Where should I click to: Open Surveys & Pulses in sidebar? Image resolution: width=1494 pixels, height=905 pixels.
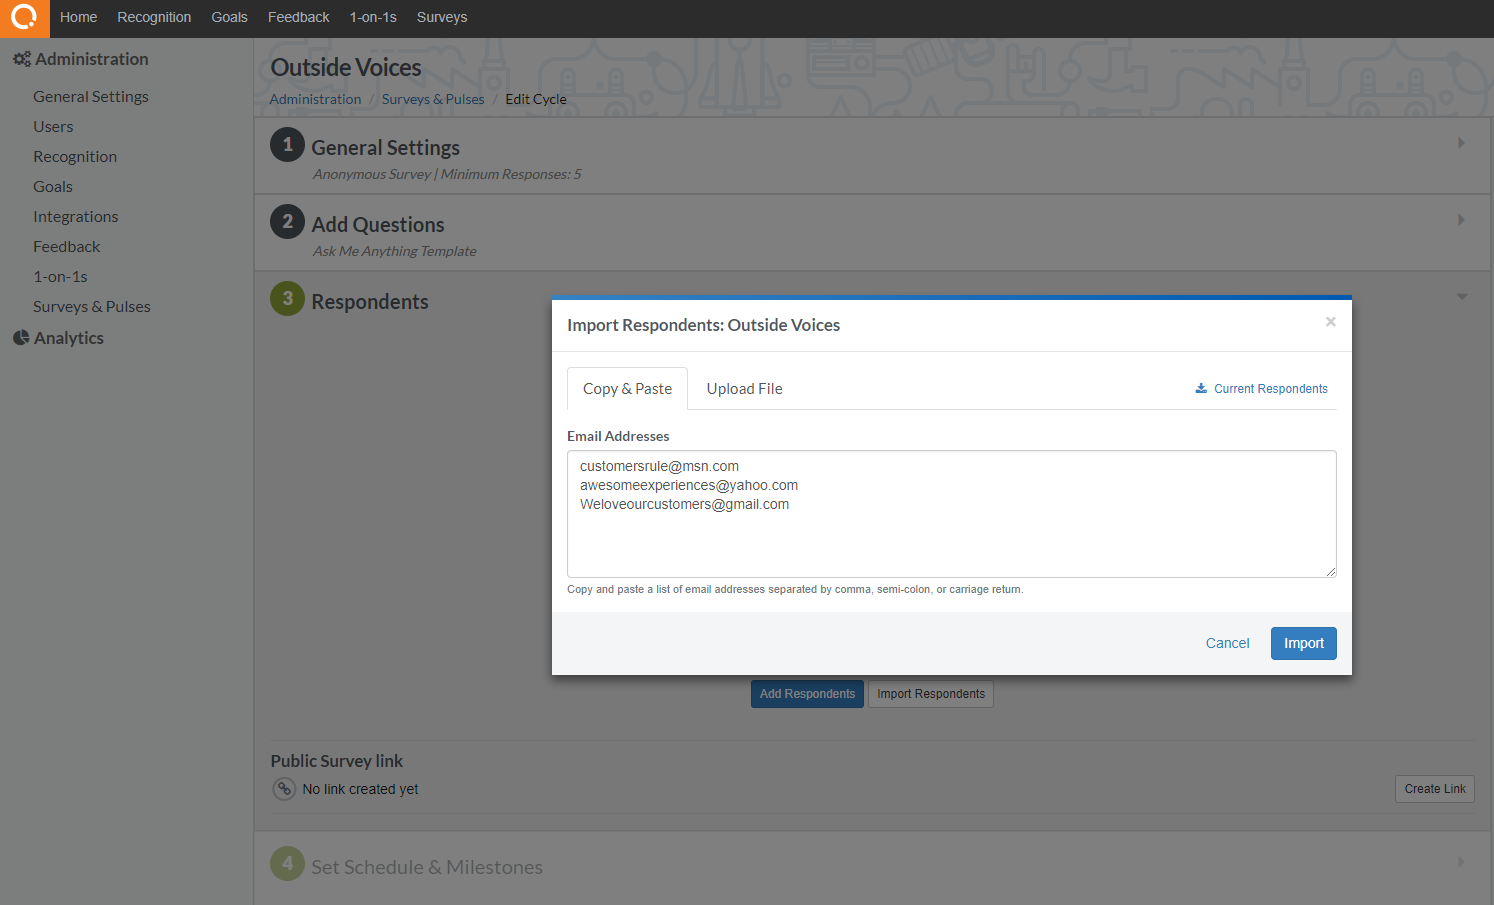92,306
